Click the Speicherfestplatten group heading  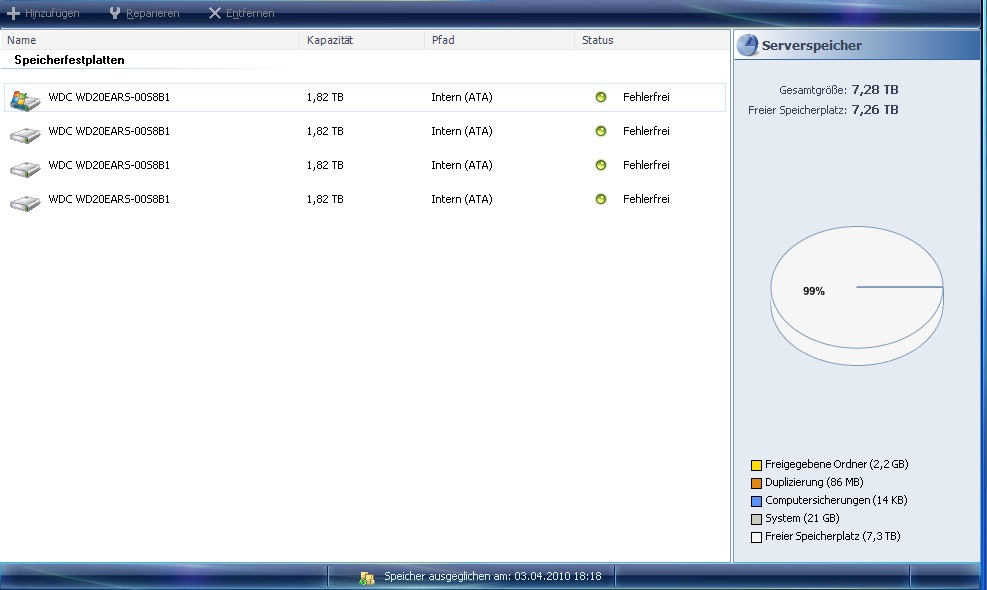[x=69, y=60]
